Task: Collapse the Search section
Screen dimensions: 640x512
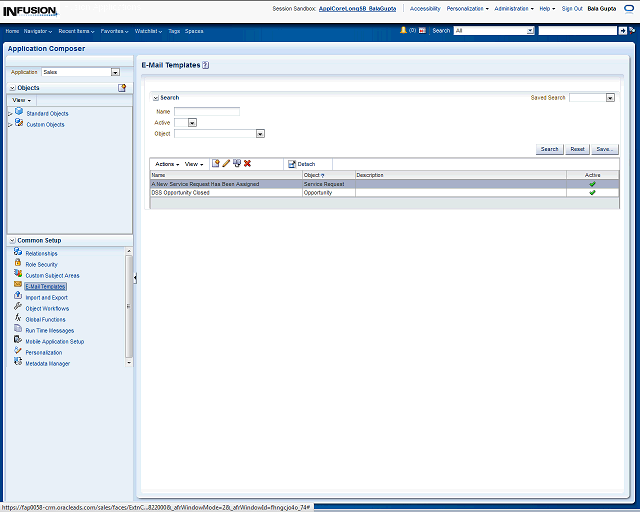Action: click(155, 98)
